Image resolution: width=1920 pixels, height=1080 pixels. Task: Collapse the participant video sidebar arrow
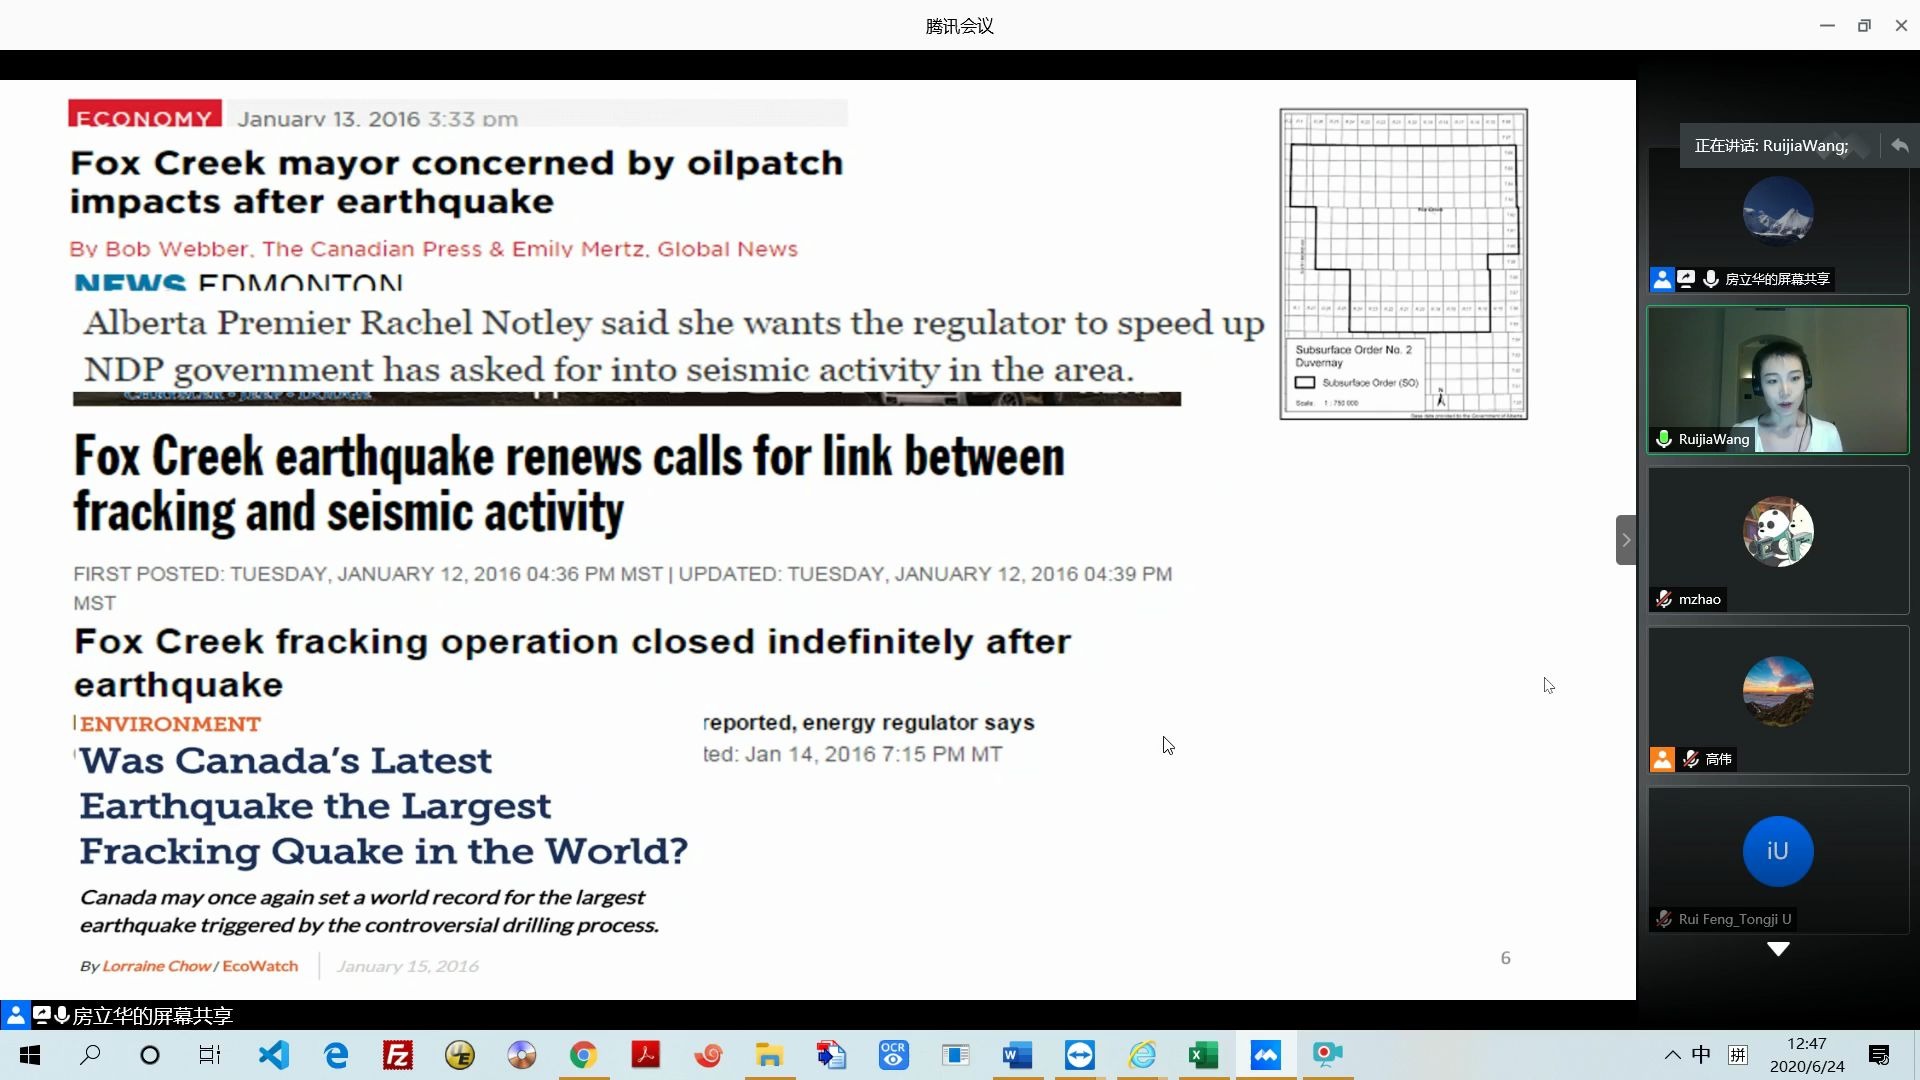(x=1626, y=540)
